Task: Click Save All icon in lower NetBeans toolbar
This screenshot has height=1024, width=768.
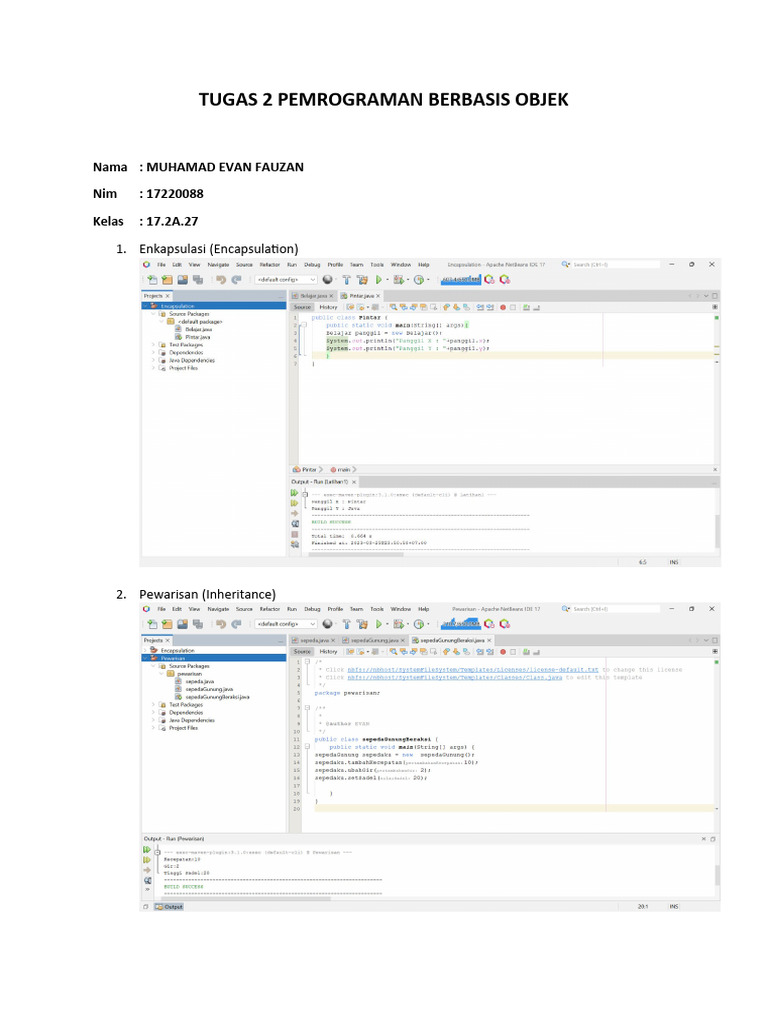Action: tap(198, 624)
